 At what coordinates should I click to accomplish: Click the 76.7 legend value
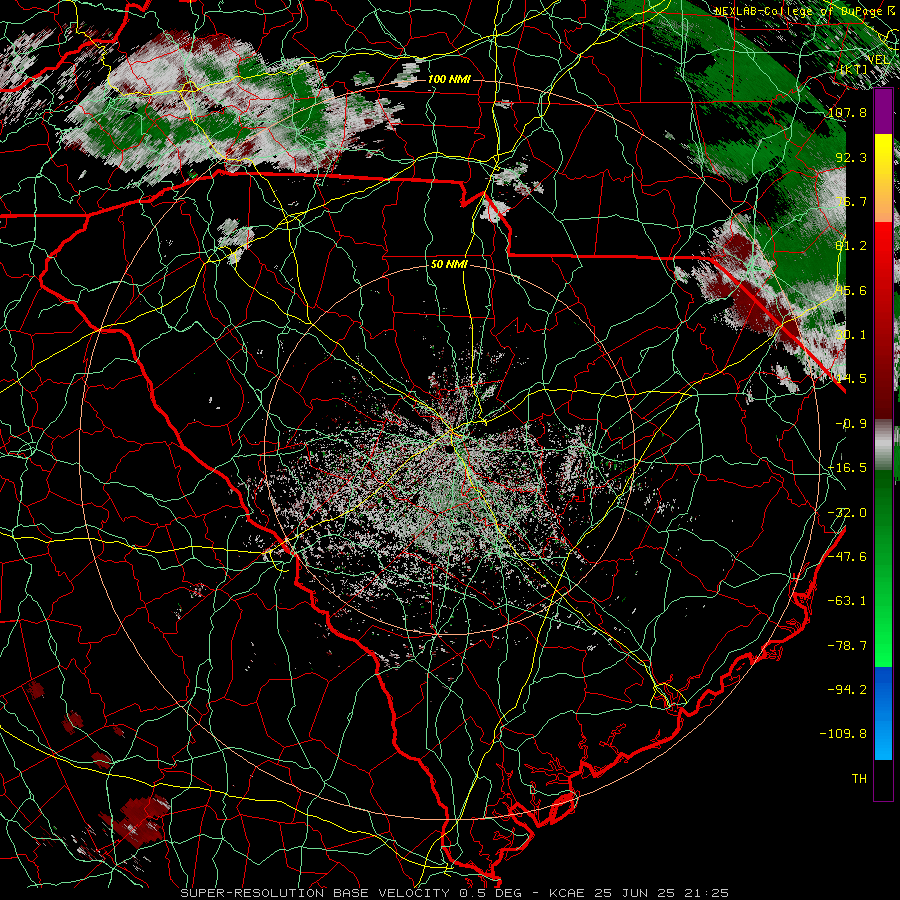[851, 201]
